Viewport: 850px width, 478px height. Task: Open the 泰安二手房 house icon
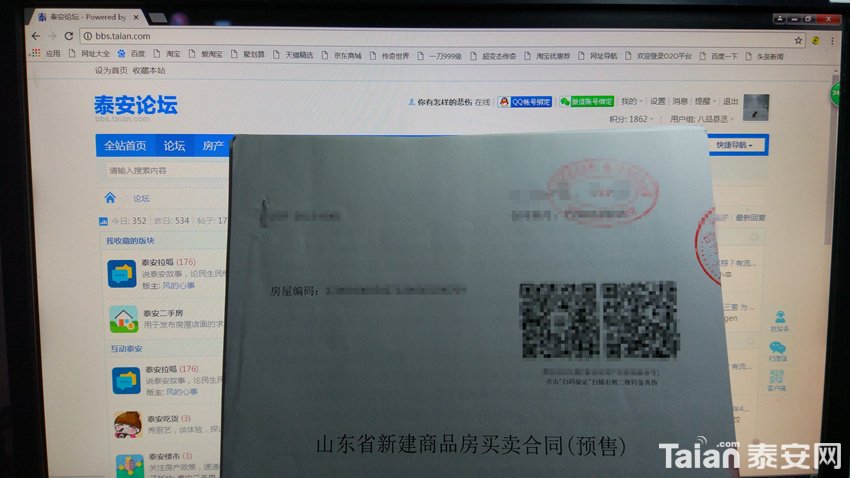pyautogui.click(x=124, y=319)
